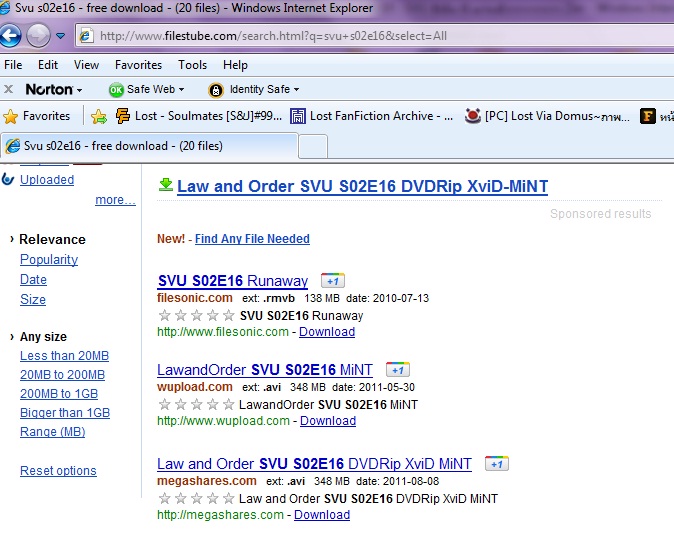The image size is (674, 545).
Task: Select the Relevance sort option
Action: [52, 239]
